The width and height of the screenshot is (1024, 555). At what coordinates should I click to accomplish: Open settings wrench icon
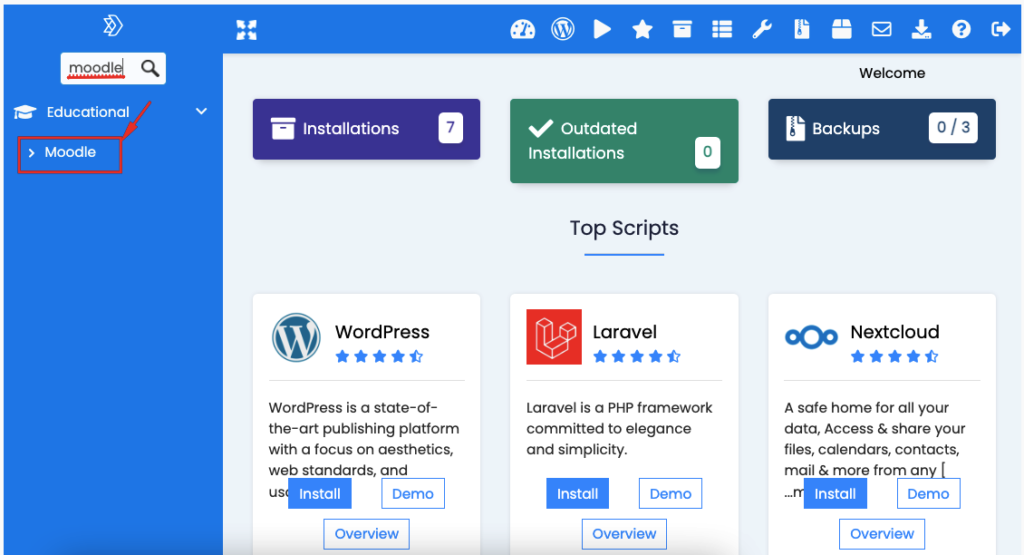[x=761, y=29]
